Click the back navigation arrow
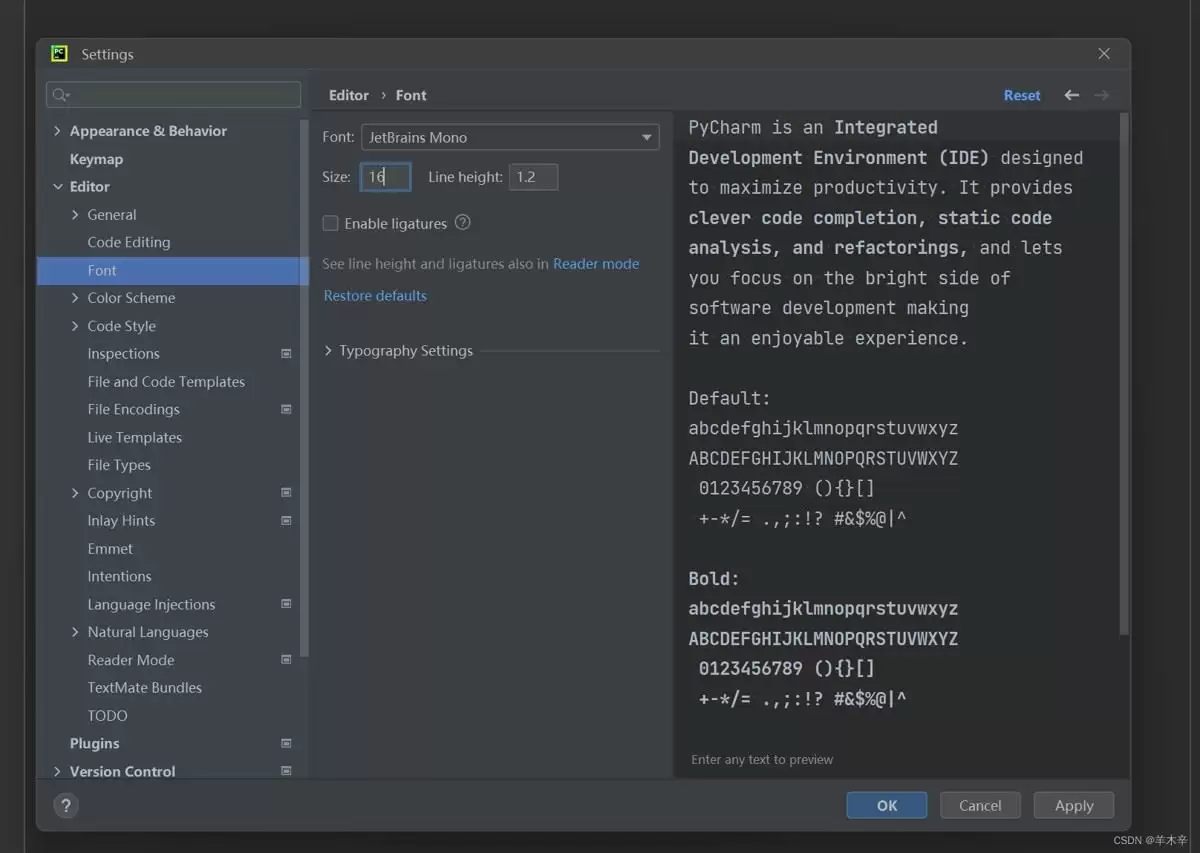 click(1071, 95)
